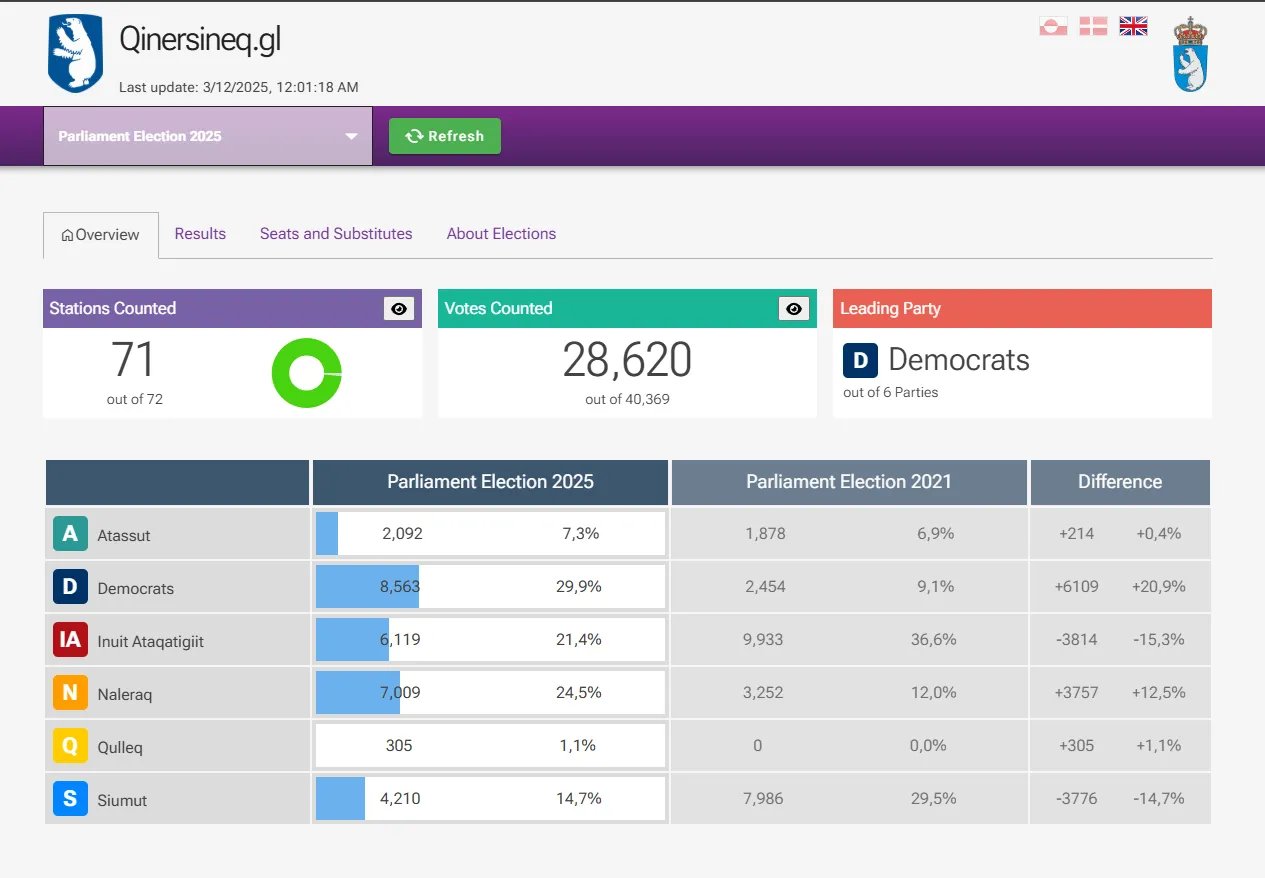Click the Atassut A party badge
The image size is (1265, 878).
click(x=70, y=534)
